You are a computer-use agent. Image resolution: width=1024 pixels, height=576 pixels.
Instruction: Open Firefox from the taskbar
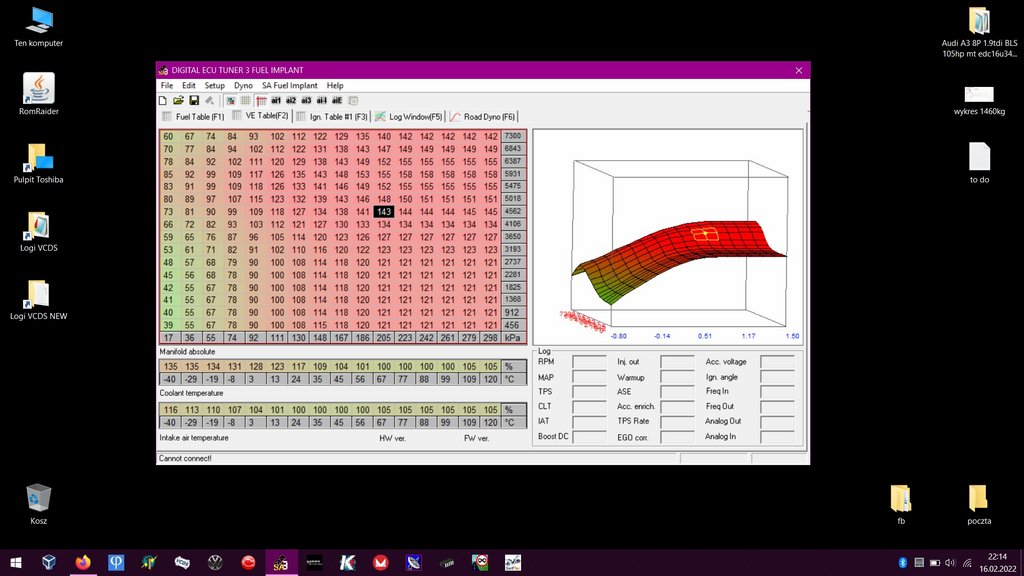pos(83,562)
